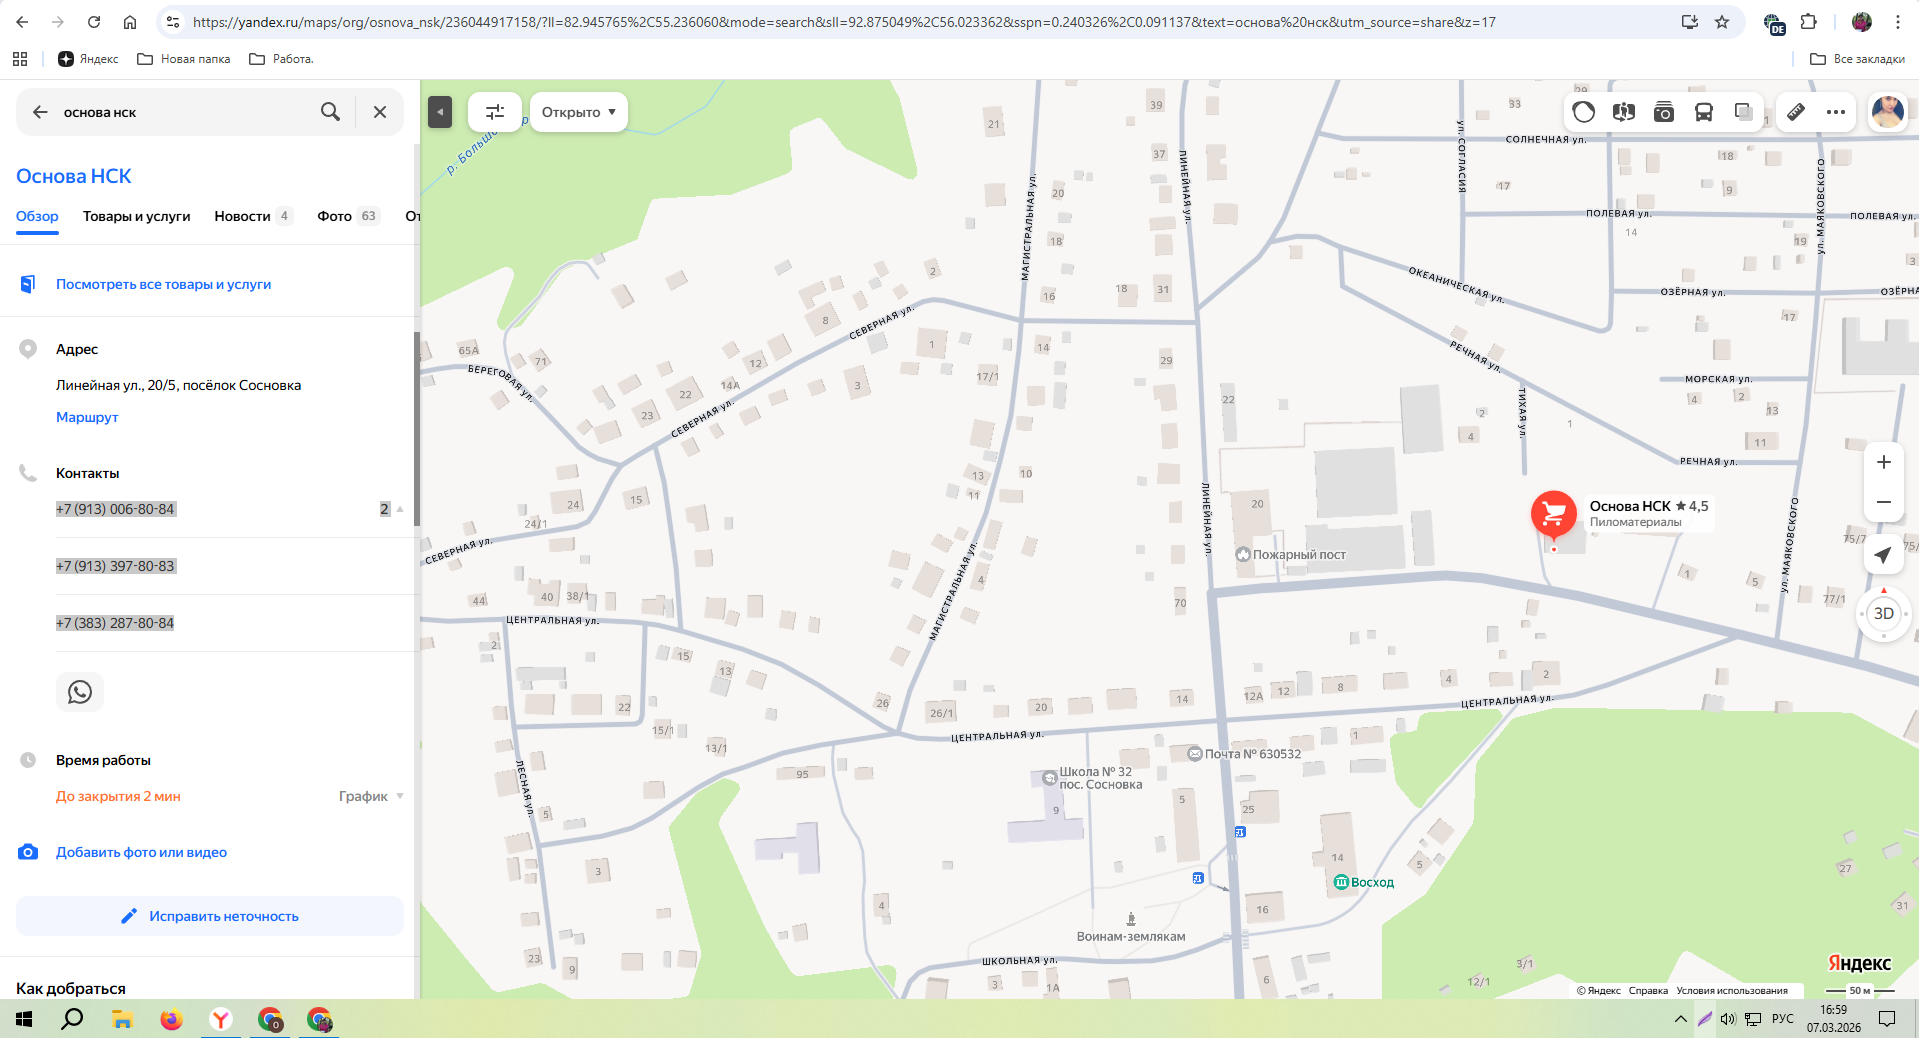Click the Маршрут link
This screenshot has width=1919, height=1038.
(87, 417)
